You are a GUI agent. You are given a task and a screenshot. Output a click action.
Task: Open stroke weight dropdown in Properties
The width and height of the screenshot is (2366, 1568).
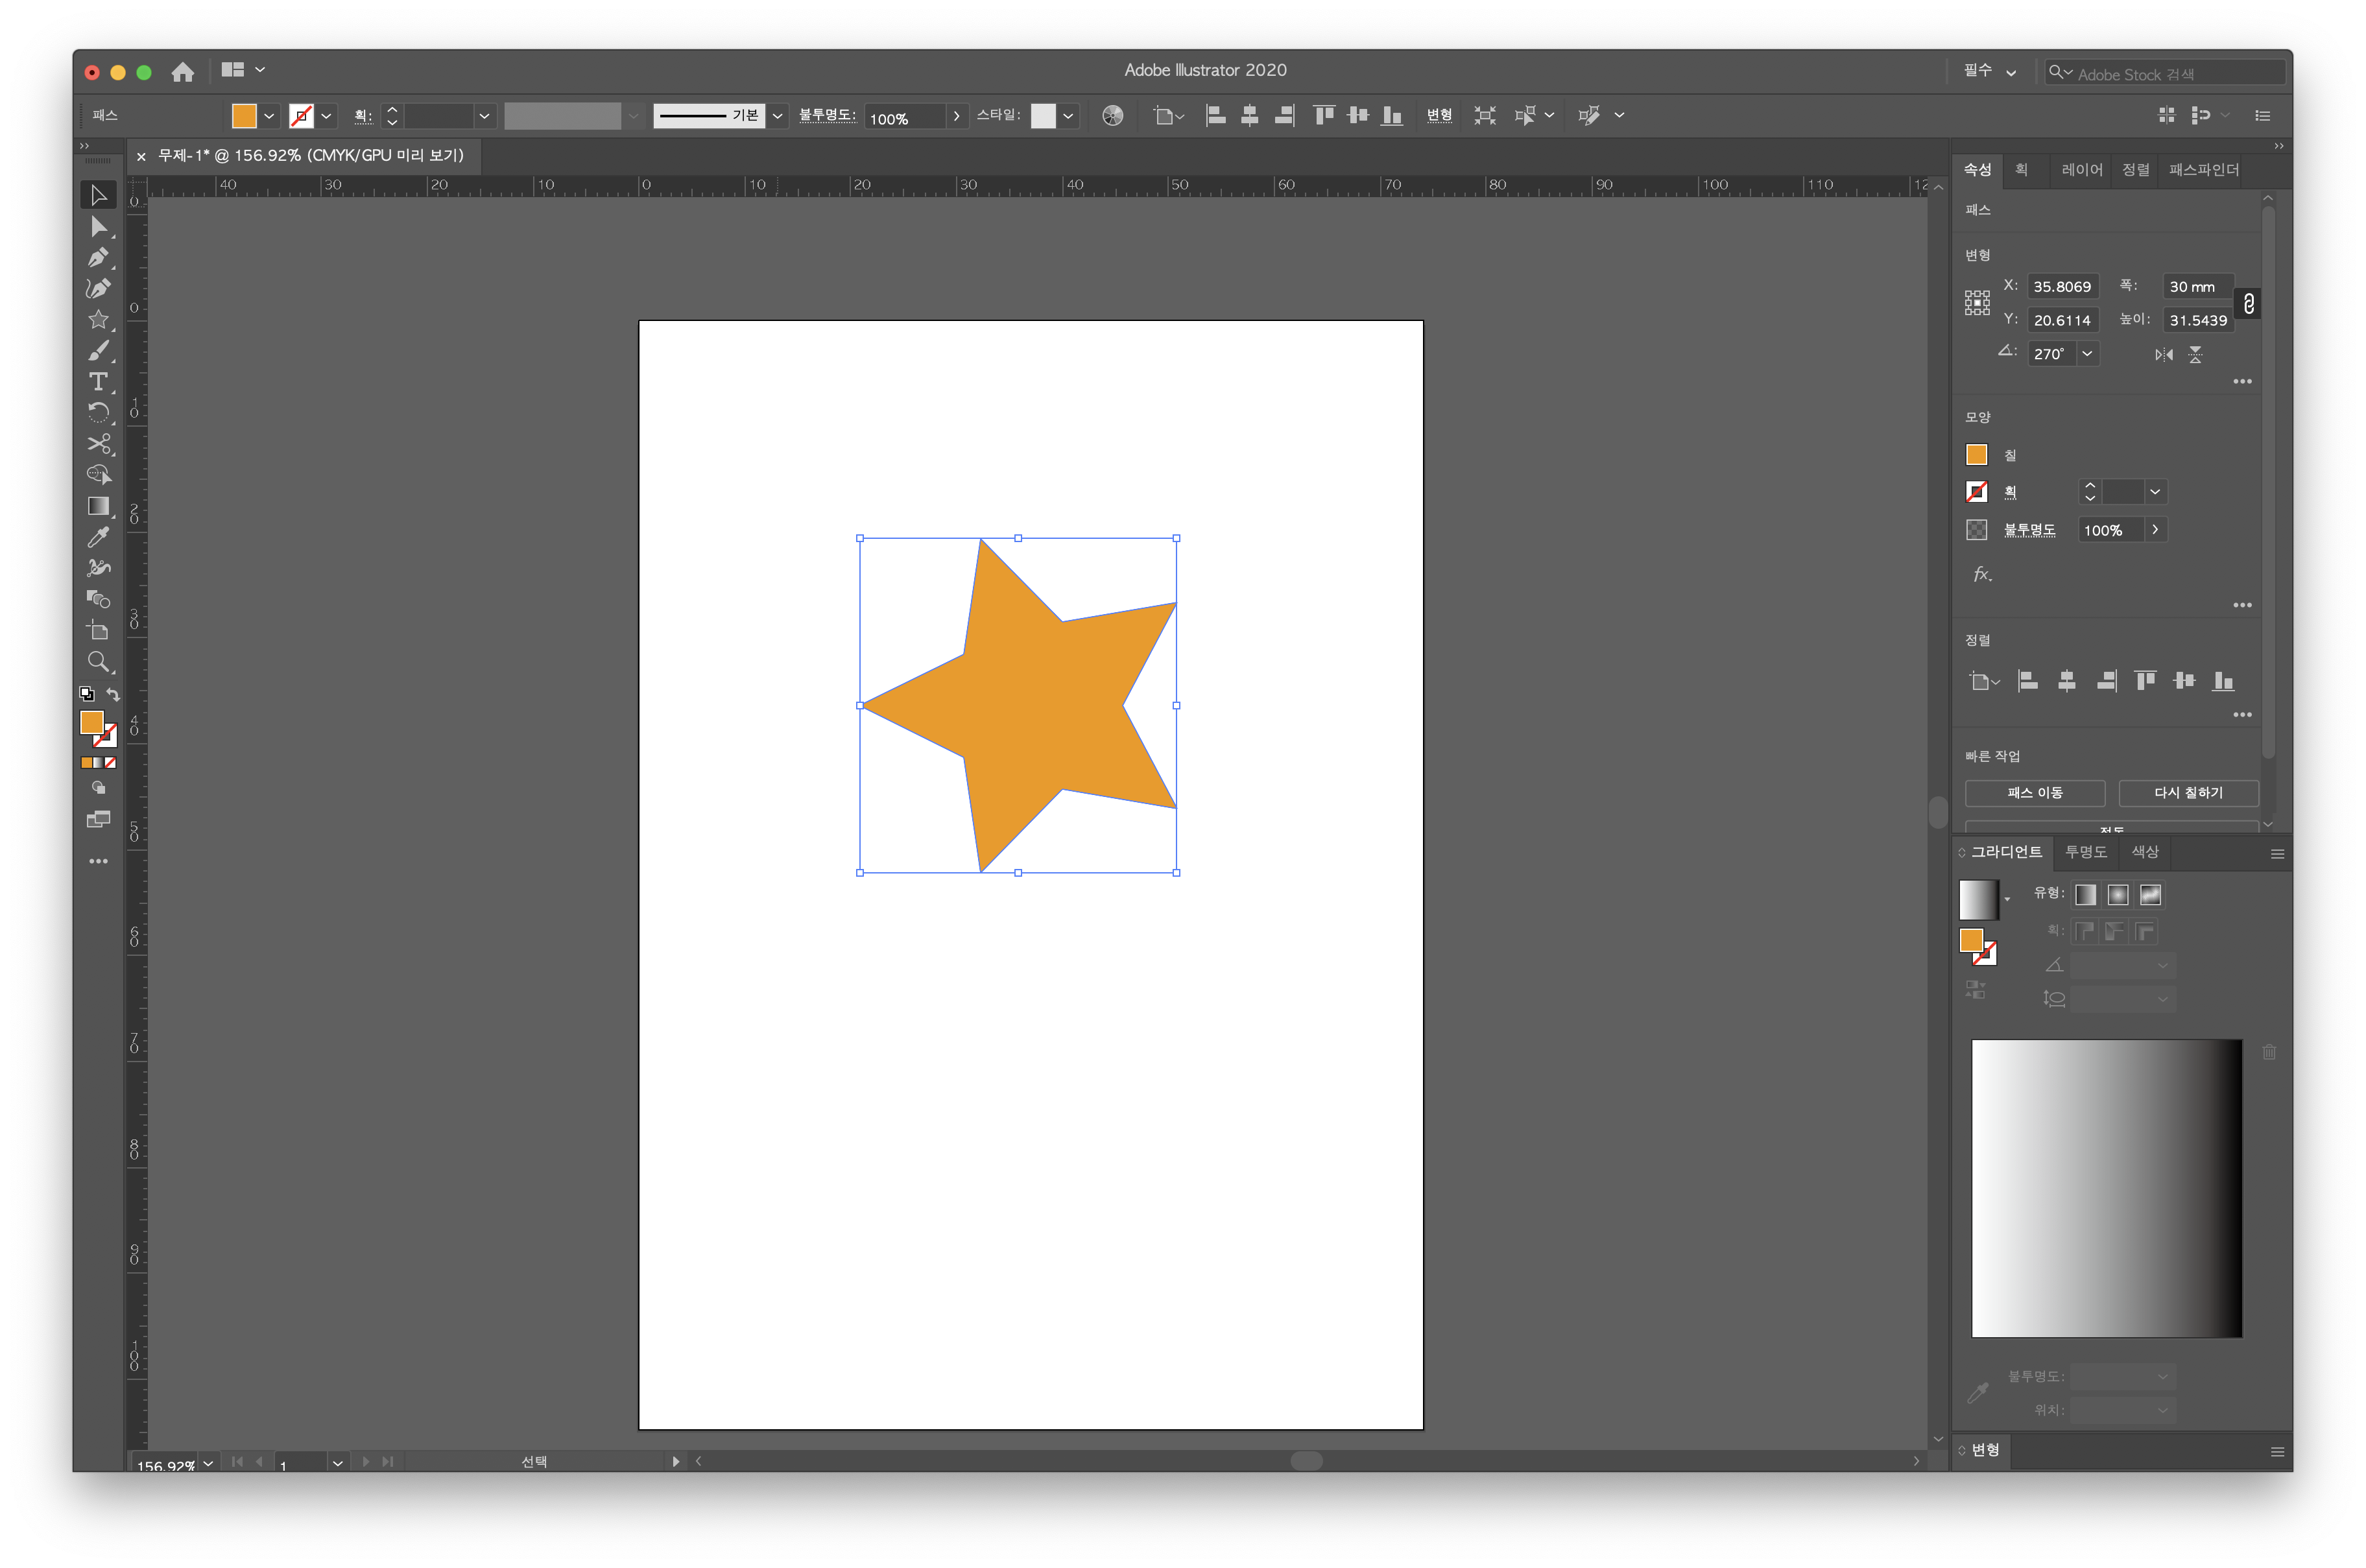tap(2155, 492)
